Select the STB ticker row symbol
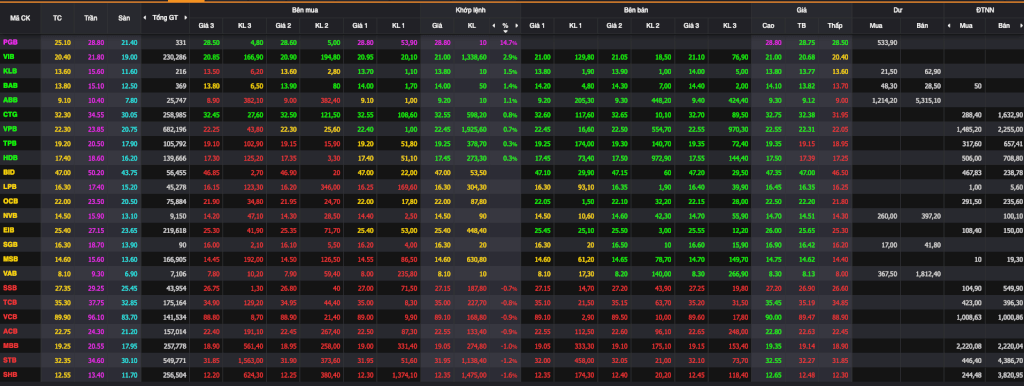 click(10, 359)
